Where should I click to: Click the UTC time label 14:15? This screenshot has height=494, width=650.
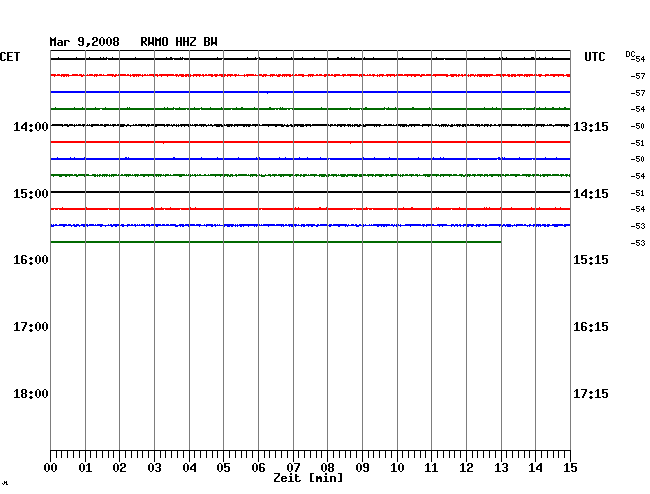pyautogui.click(x=591, y=194)
